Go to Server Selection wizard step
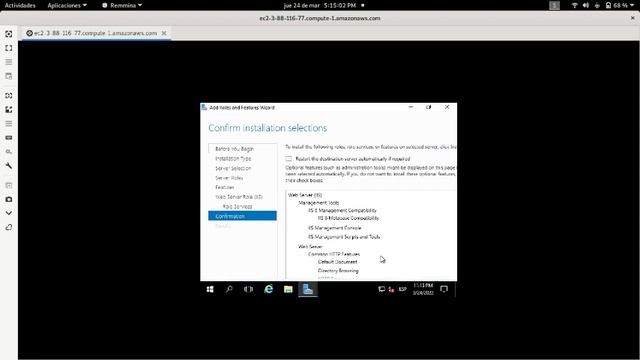The image size is (640, 360). click(x=233, y=169)
